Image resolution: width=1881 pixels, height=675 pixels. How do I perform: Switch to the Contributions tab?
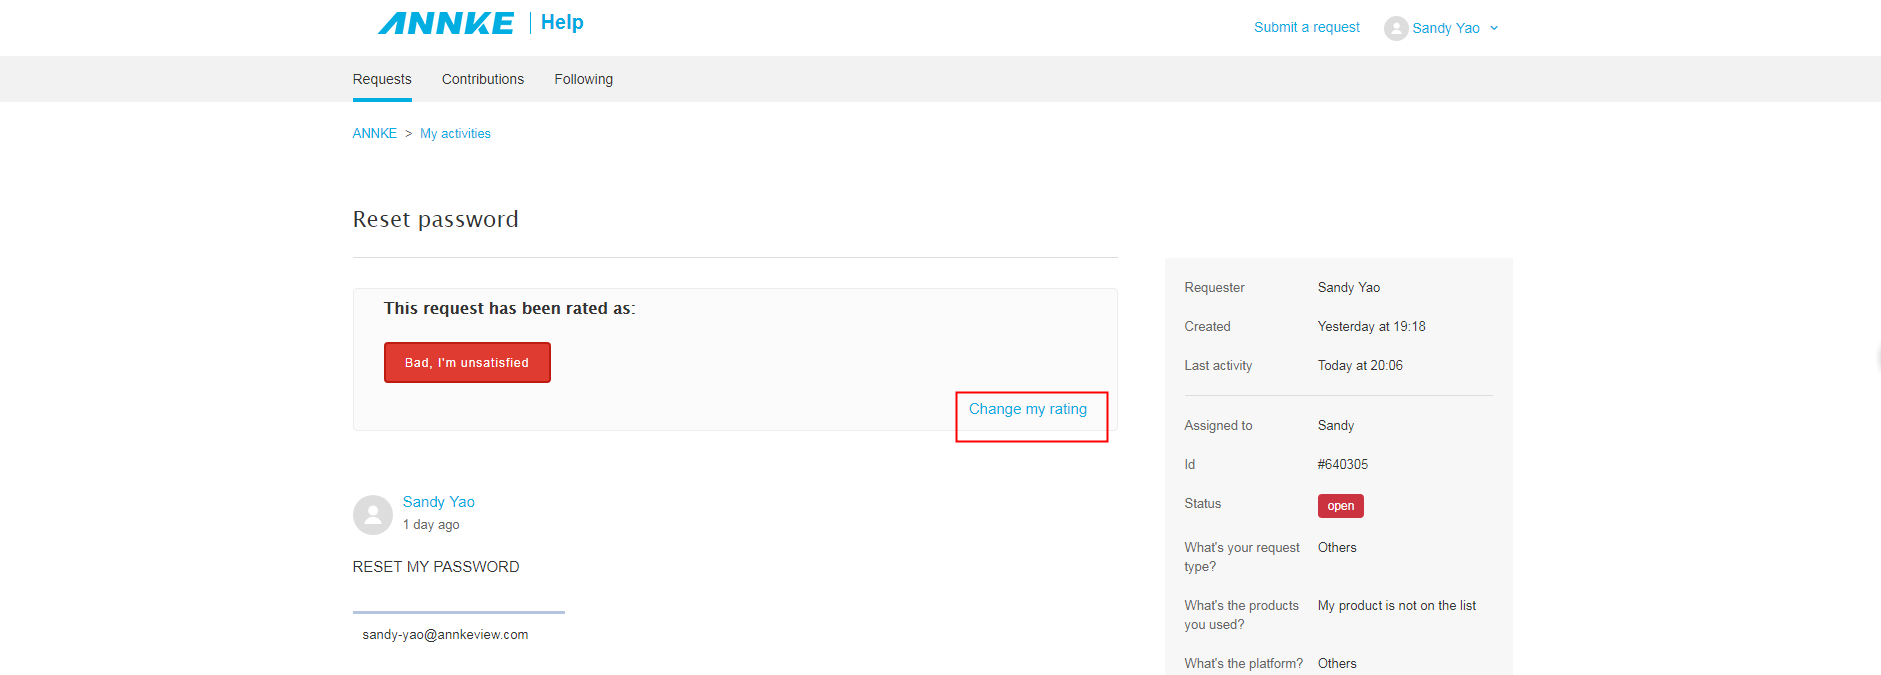[x=483, y=79]
